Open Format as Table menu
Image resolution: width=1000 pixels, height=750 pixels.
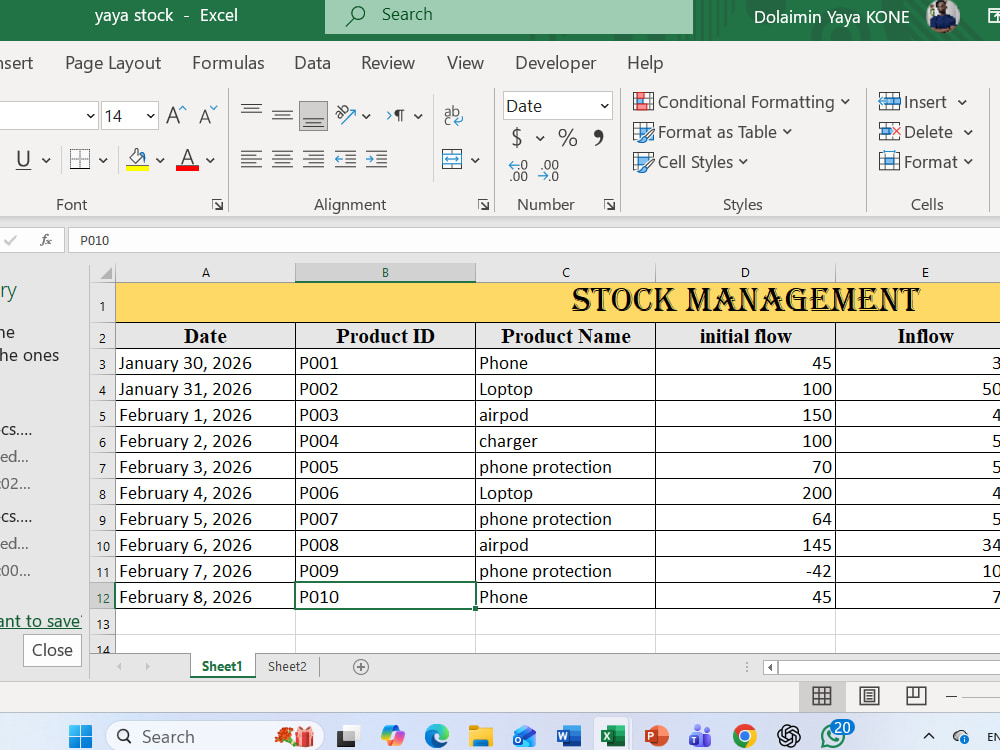tap(712, 132)
